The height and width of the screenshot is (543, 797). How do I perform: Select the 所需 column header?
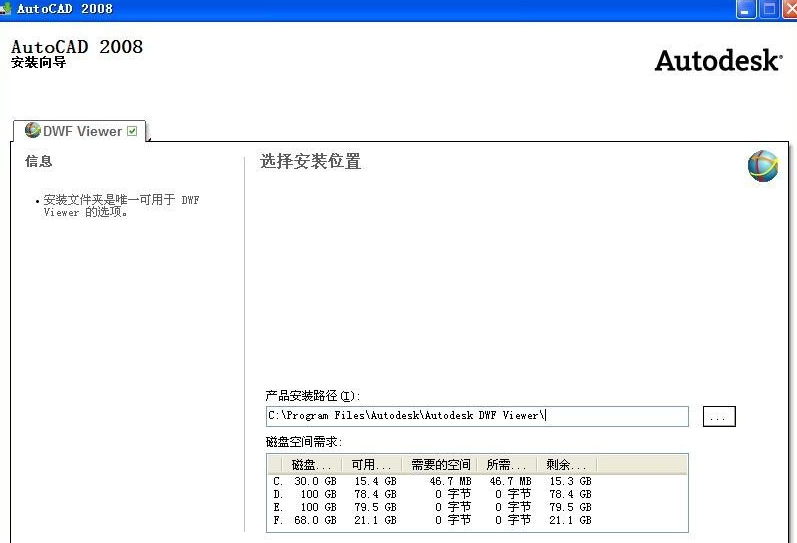pyautogui.click(x=507, y=465)
